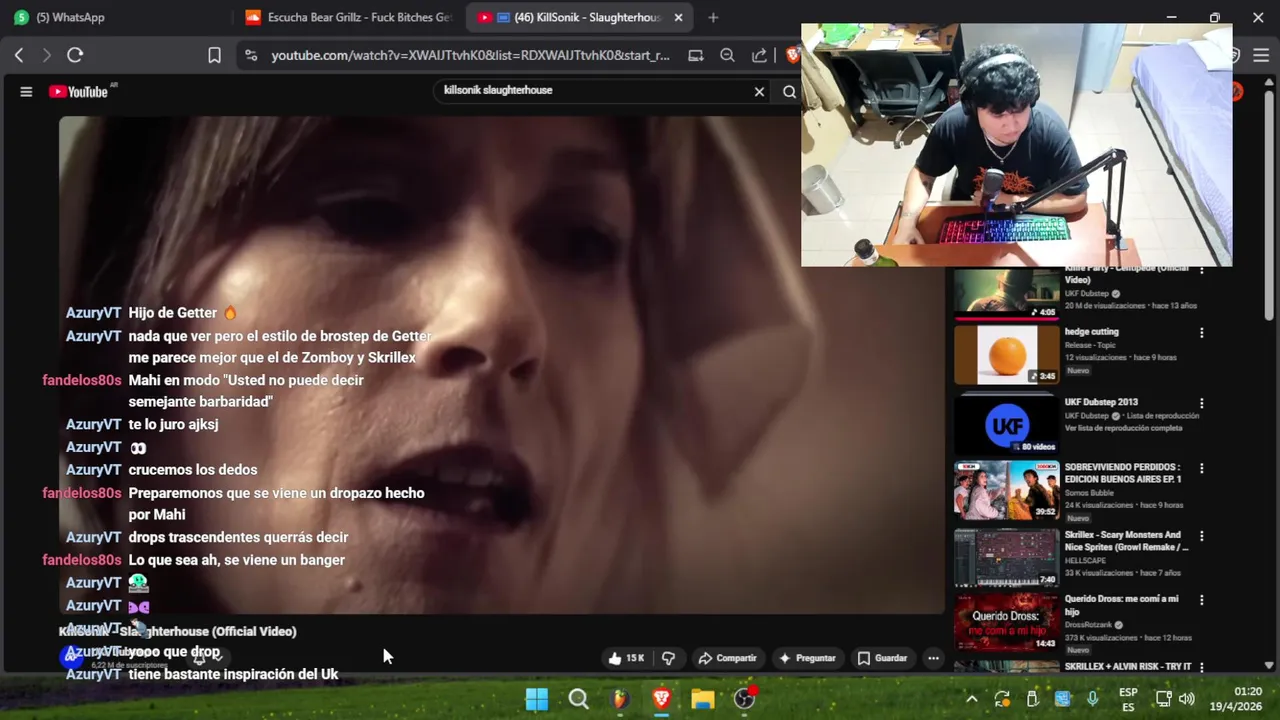Click 'Querido Dross: me comí a mi hijo' title
This screenshot has height=720, width=1280.
pos(1121,605)
